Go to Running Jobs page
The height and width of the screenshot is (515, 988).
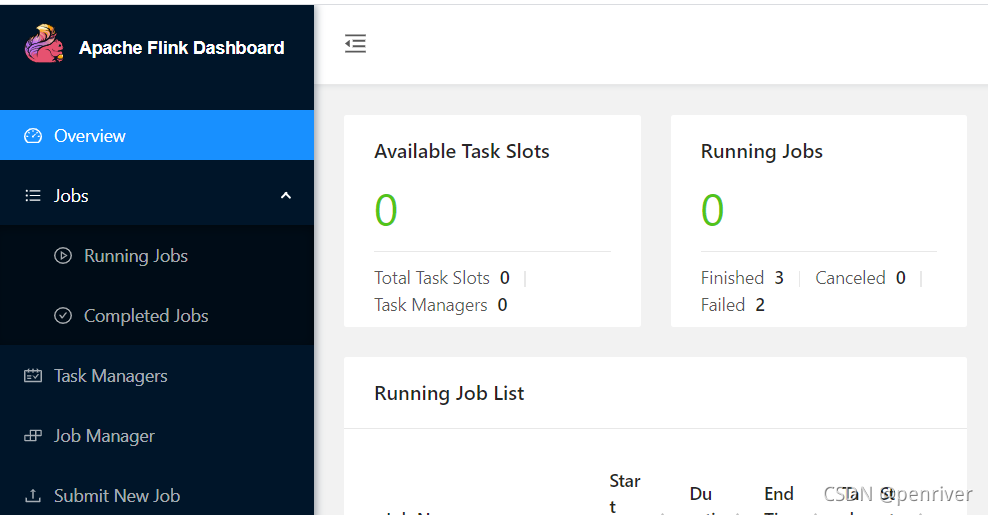[157, 255]
